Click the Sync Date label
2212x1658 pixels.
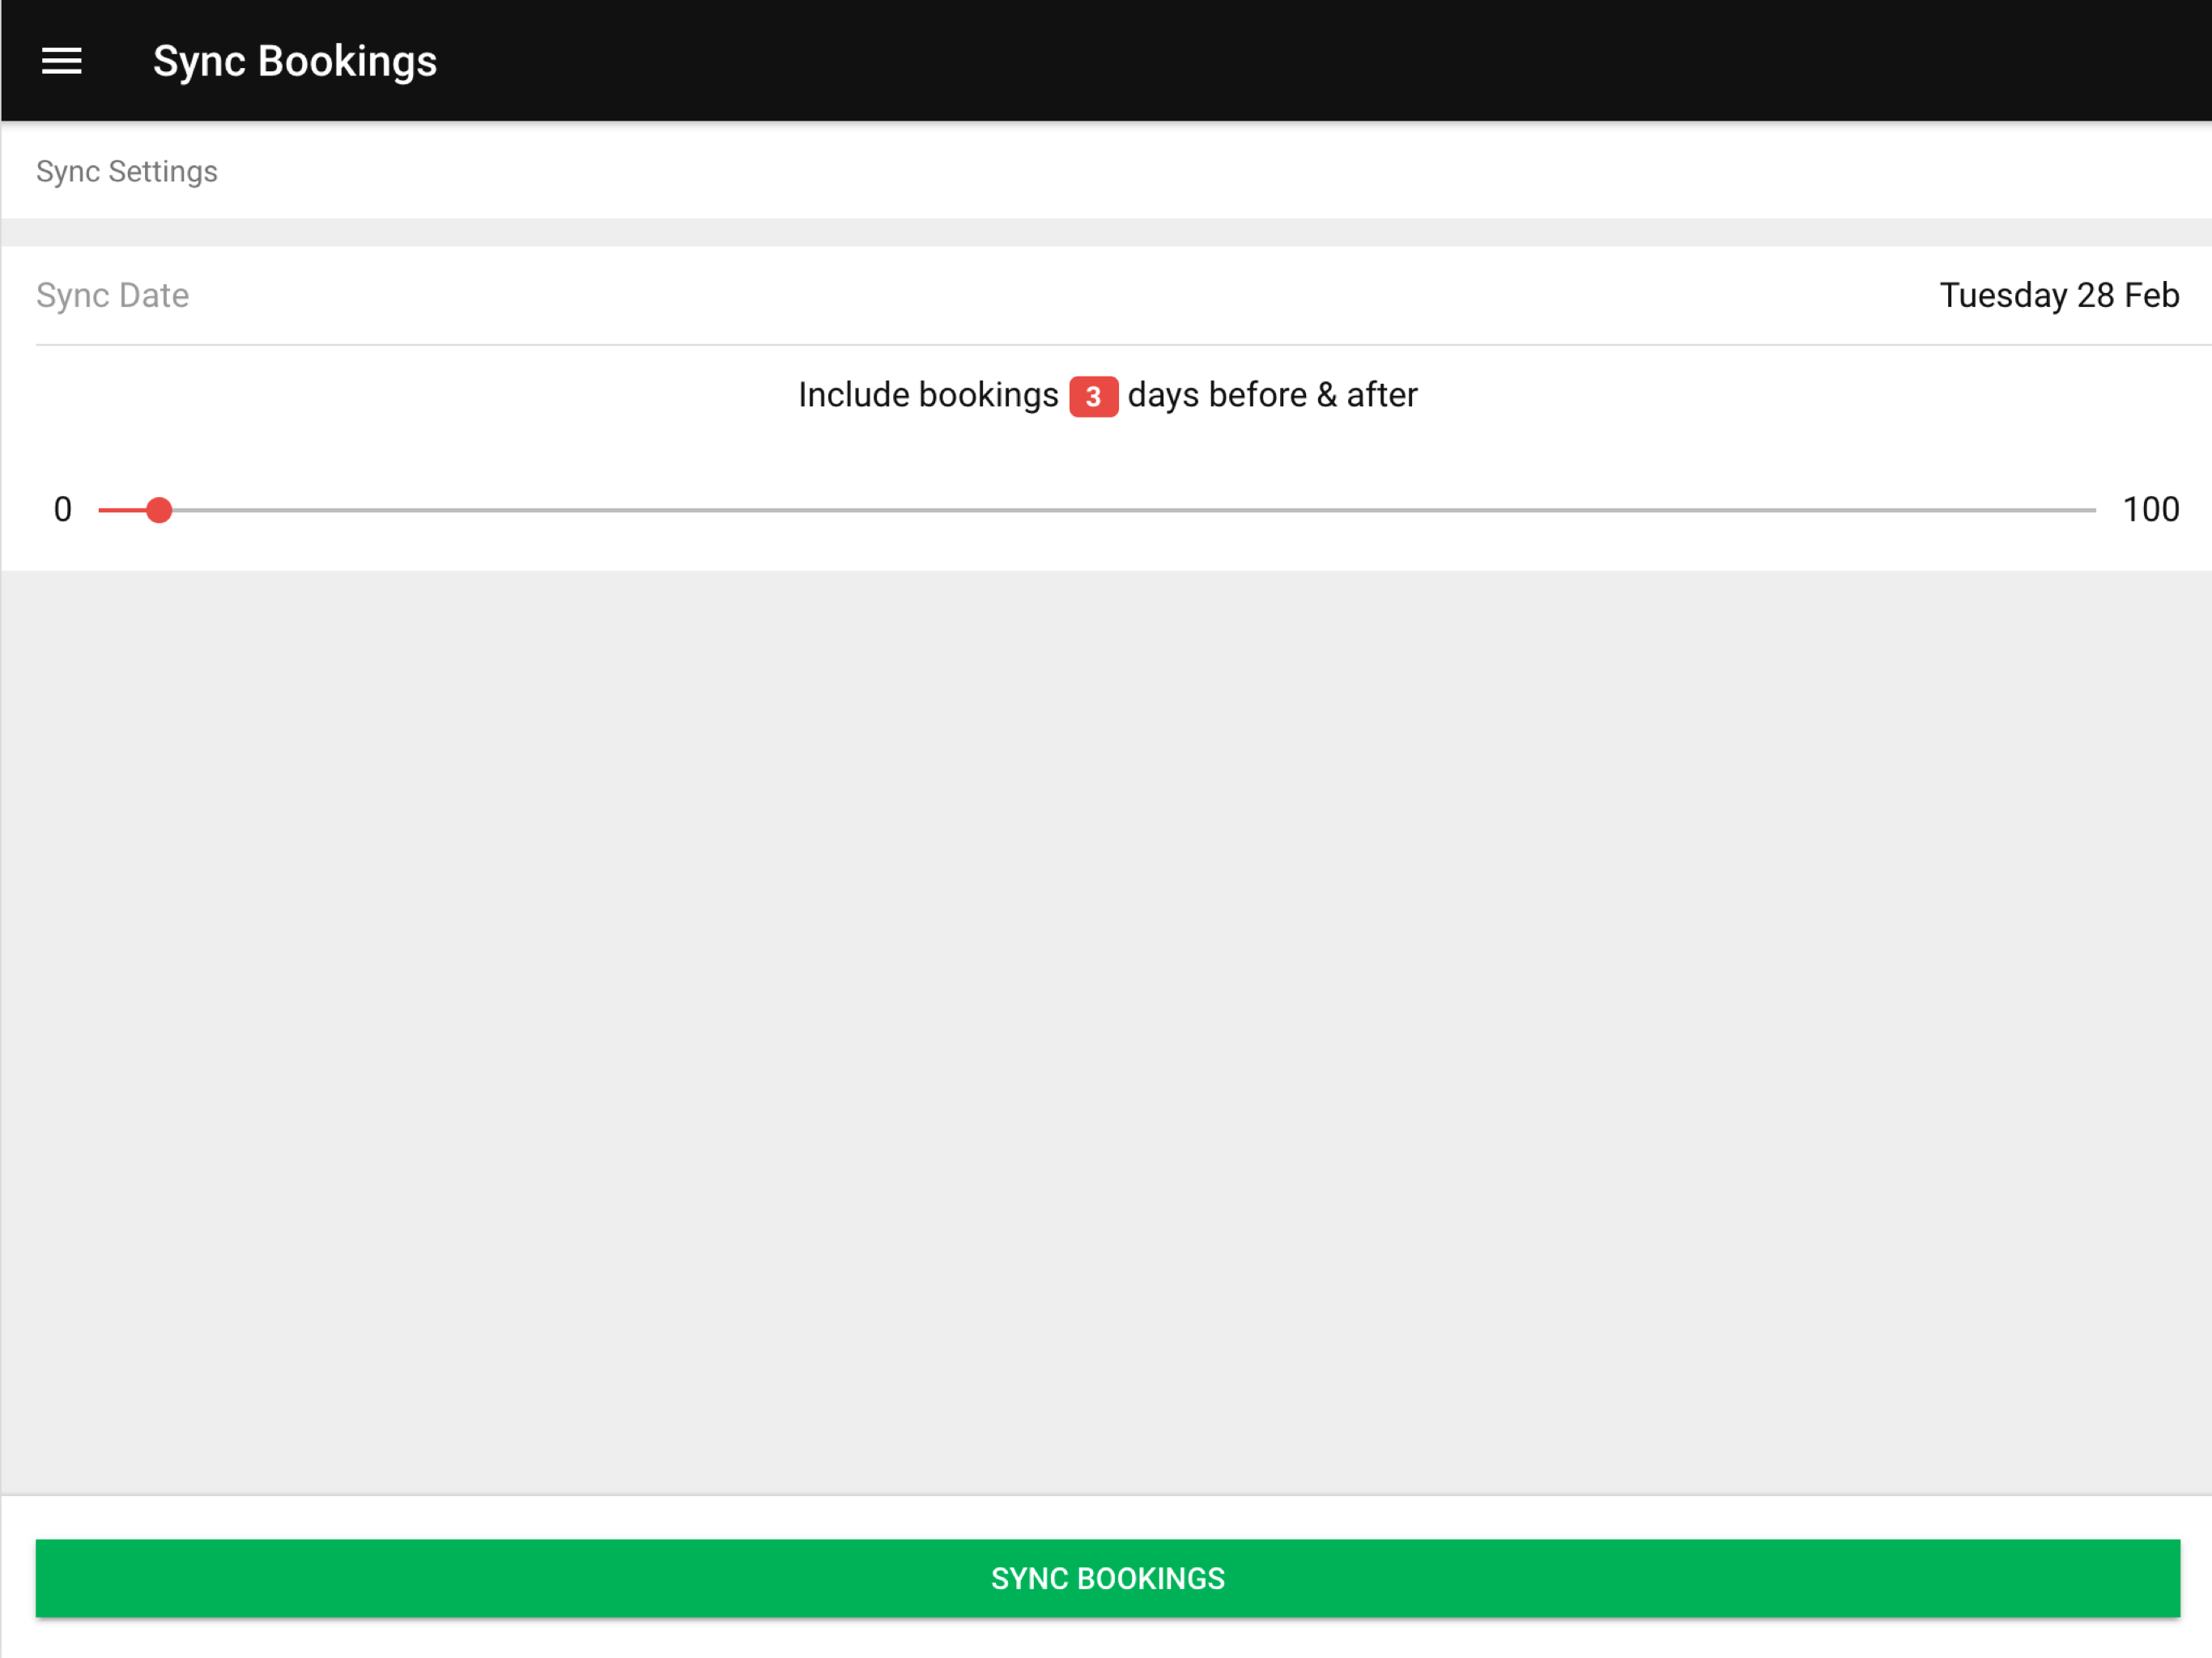(112, 295)
